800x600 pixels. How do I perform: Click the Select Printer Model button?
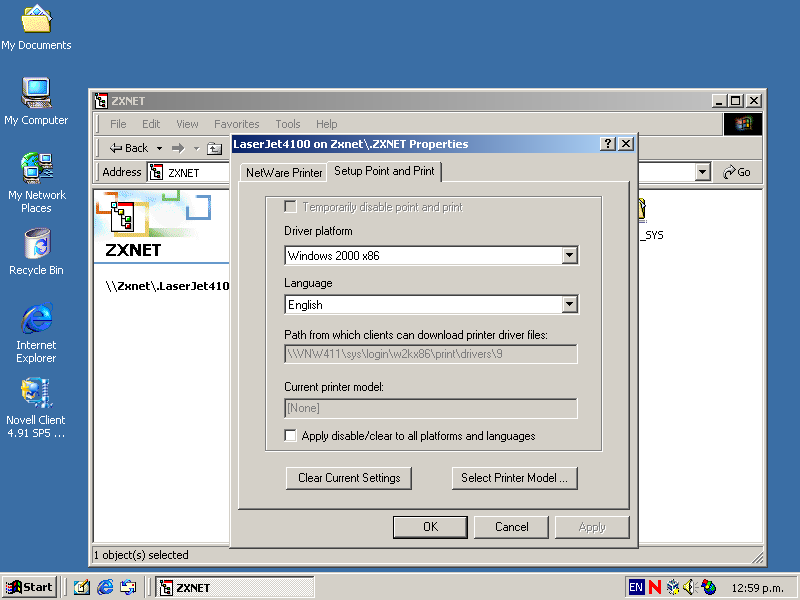(x=514, y=478)
